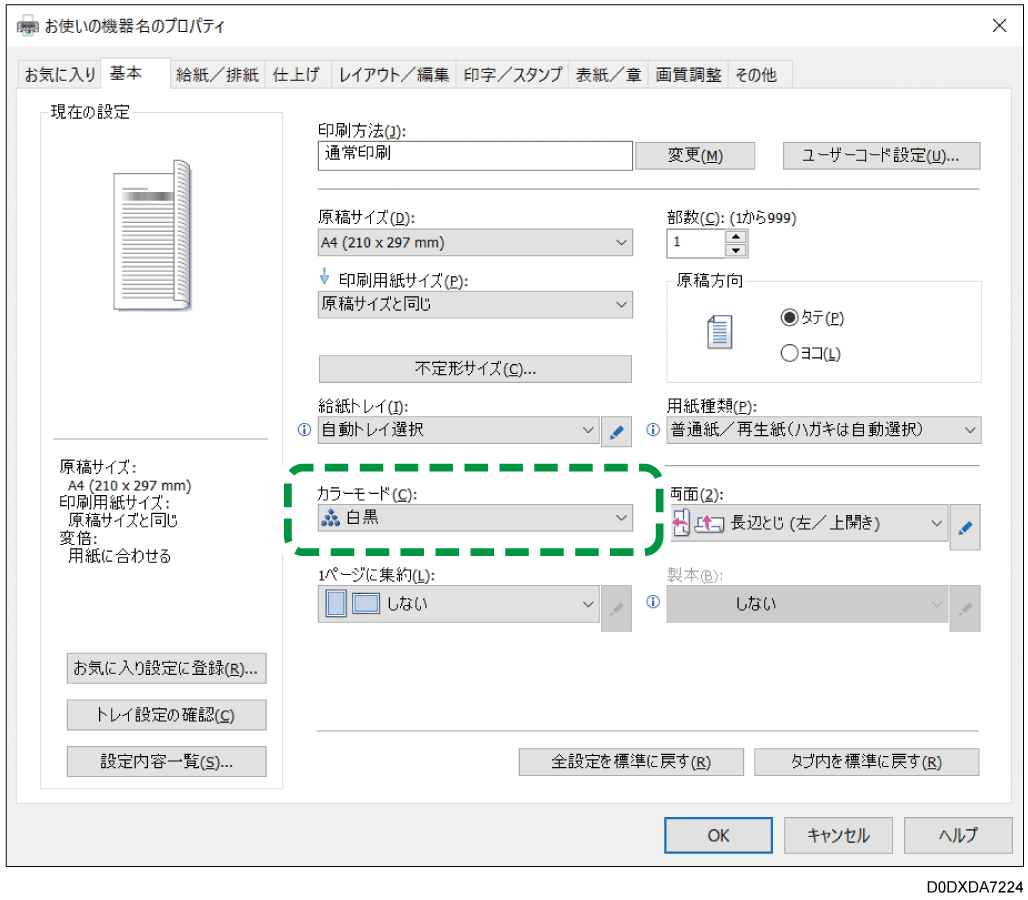Click info icon next to 製本 dropdown
The width and height of the screenshot is (1028, 900).
click(654, 603)
